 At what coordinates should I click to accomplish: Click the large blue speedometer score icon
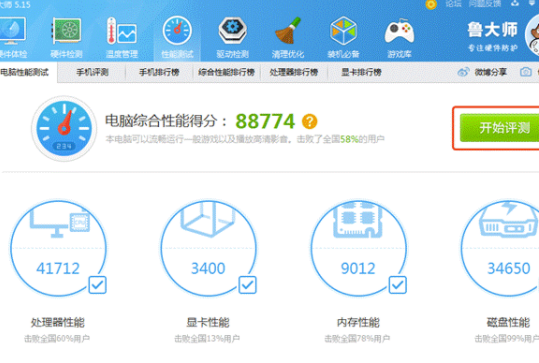(64, 129)
